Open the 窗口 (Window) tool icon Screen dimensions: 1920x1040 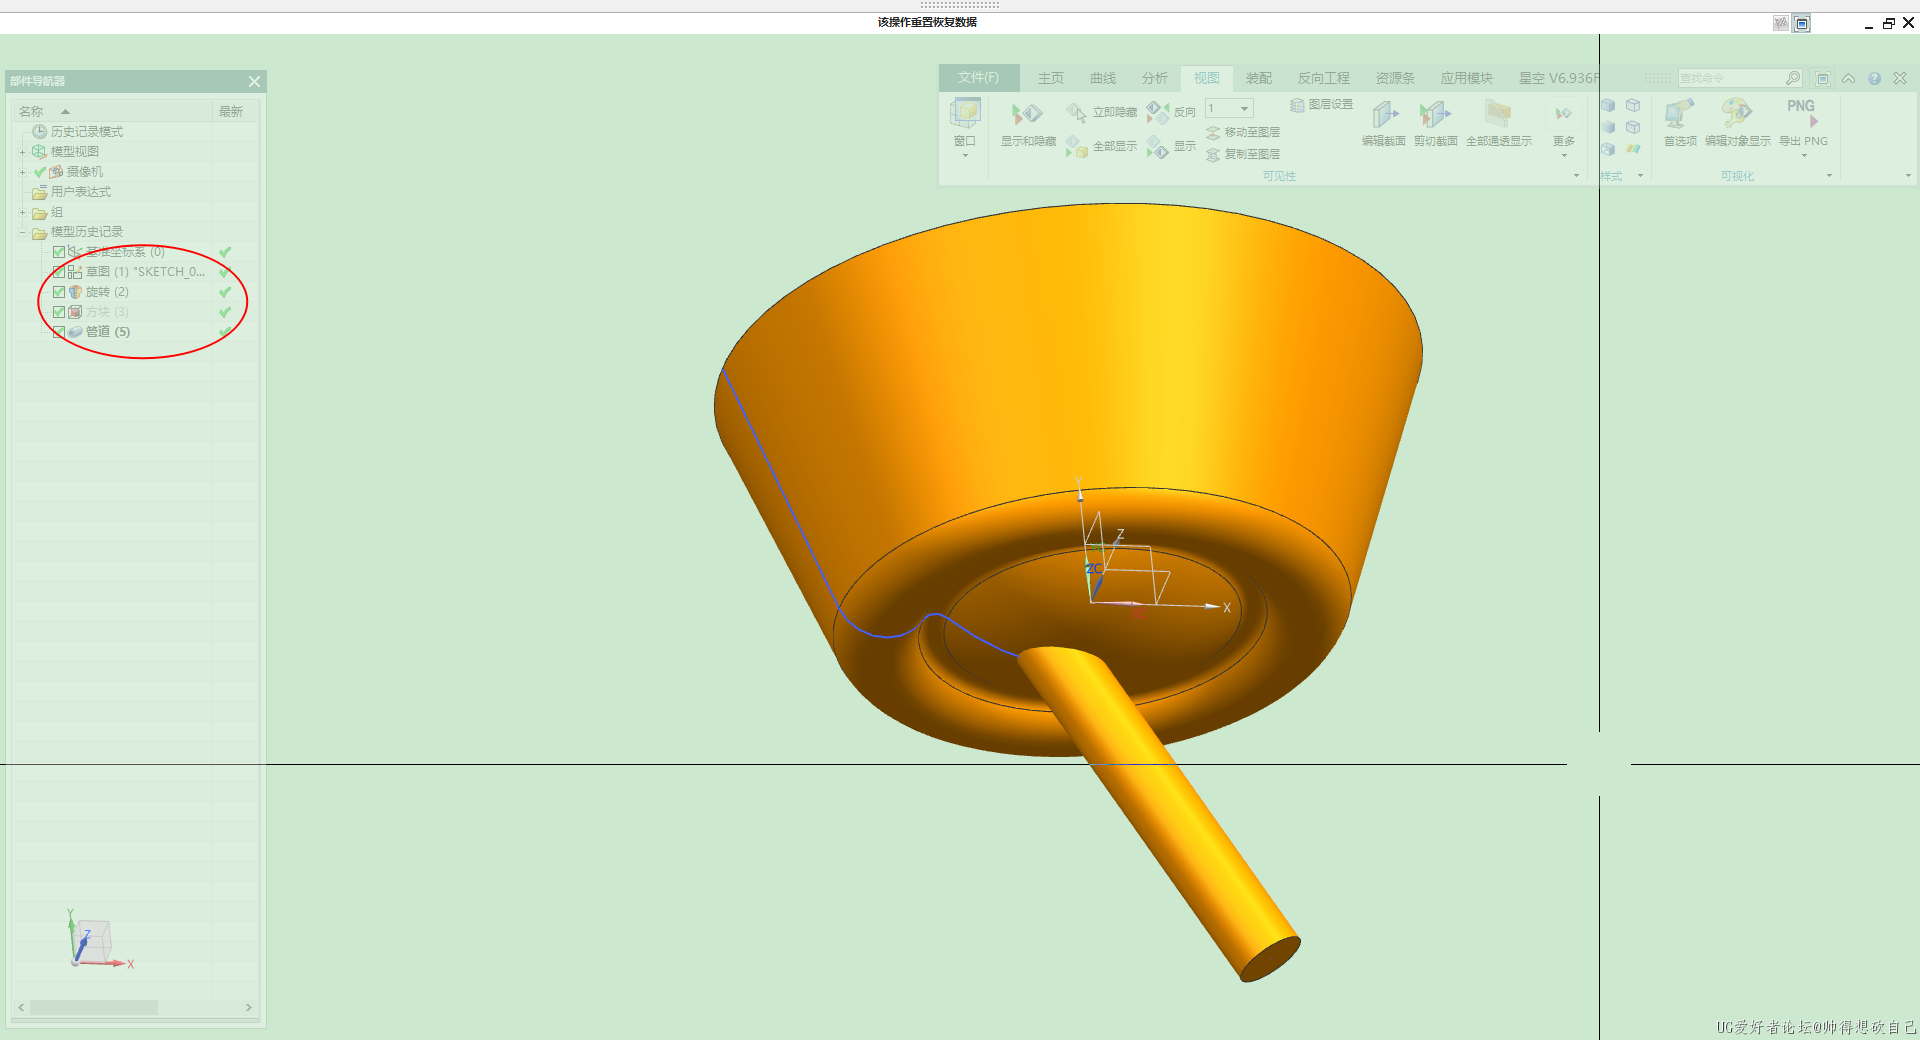point(965,114)
